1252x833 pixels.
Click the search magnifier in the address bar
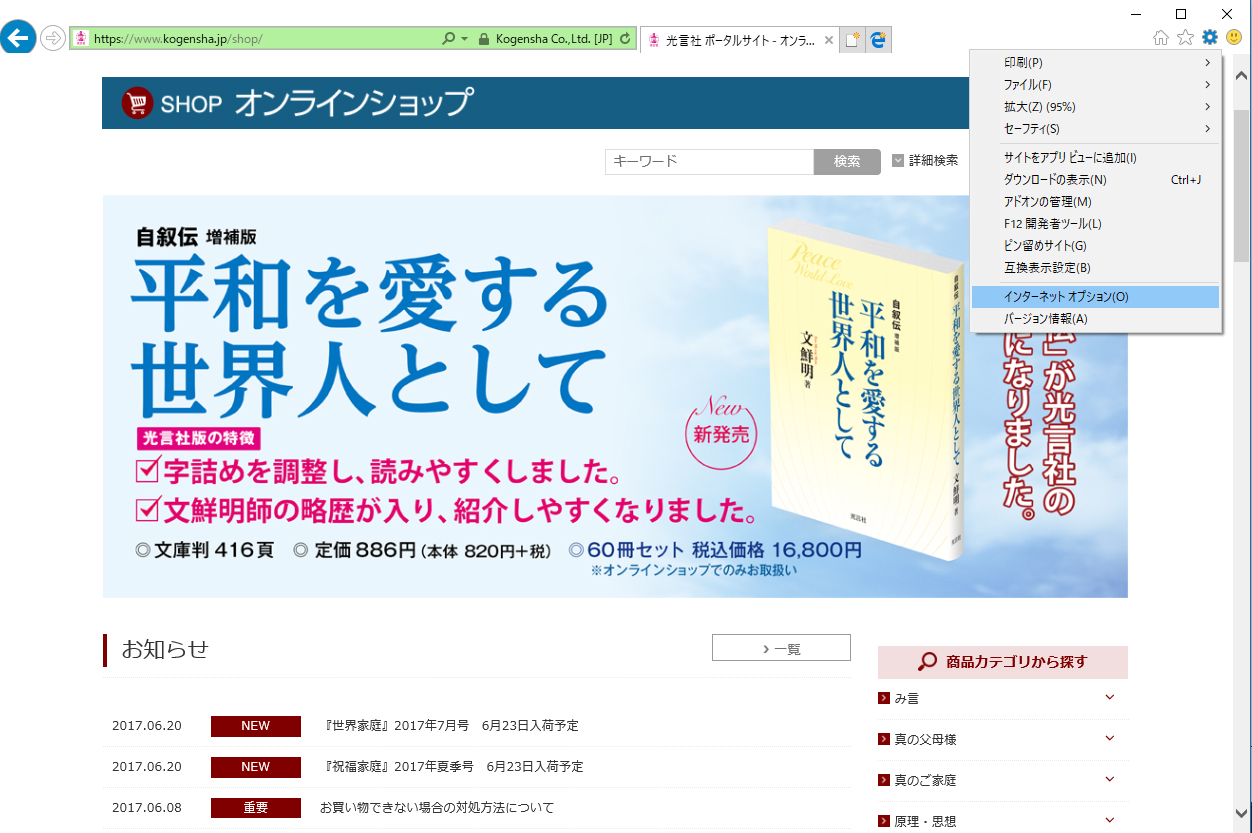point(448,39)
